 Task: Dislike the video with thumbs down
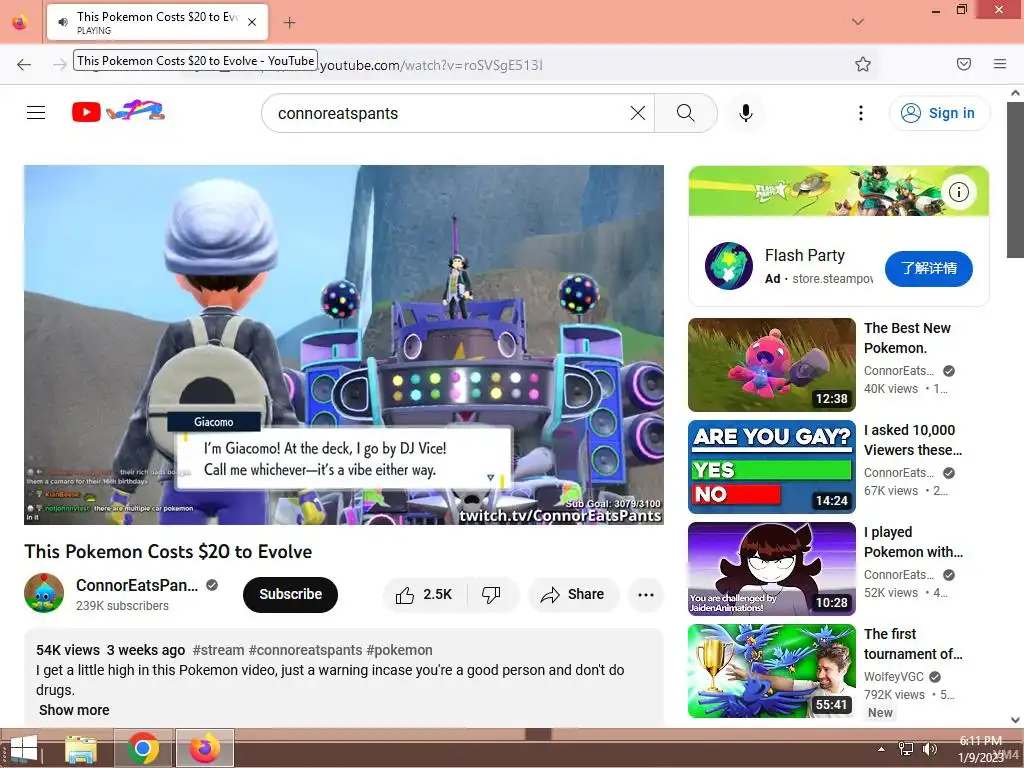(x=492, y=594)
